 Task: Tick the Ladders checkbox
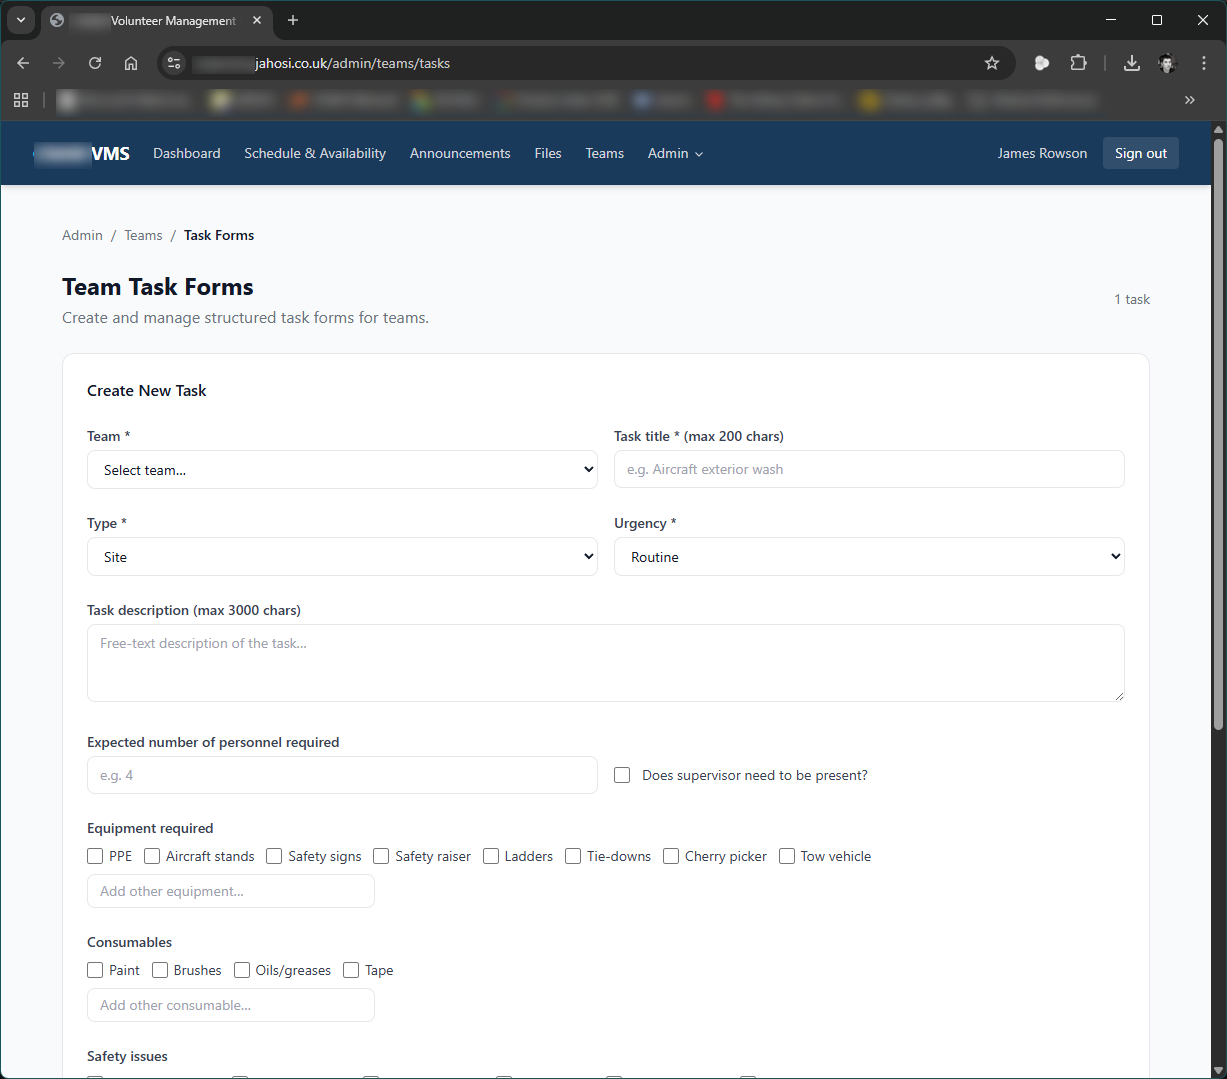click(x=491, y=856)
